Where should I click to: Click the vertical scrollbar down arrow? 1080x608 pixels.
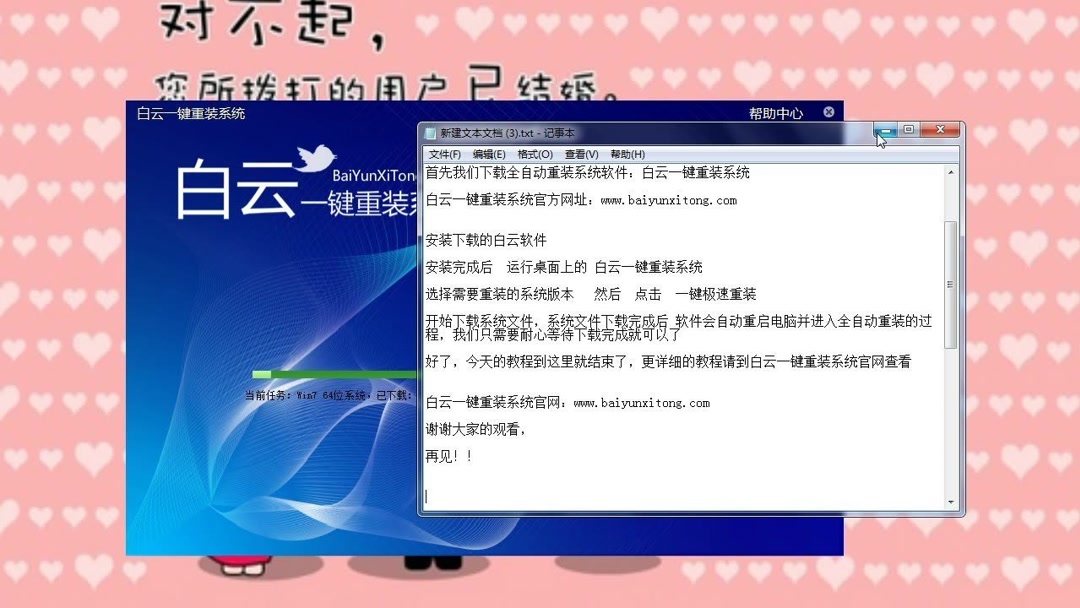(949, 500)
